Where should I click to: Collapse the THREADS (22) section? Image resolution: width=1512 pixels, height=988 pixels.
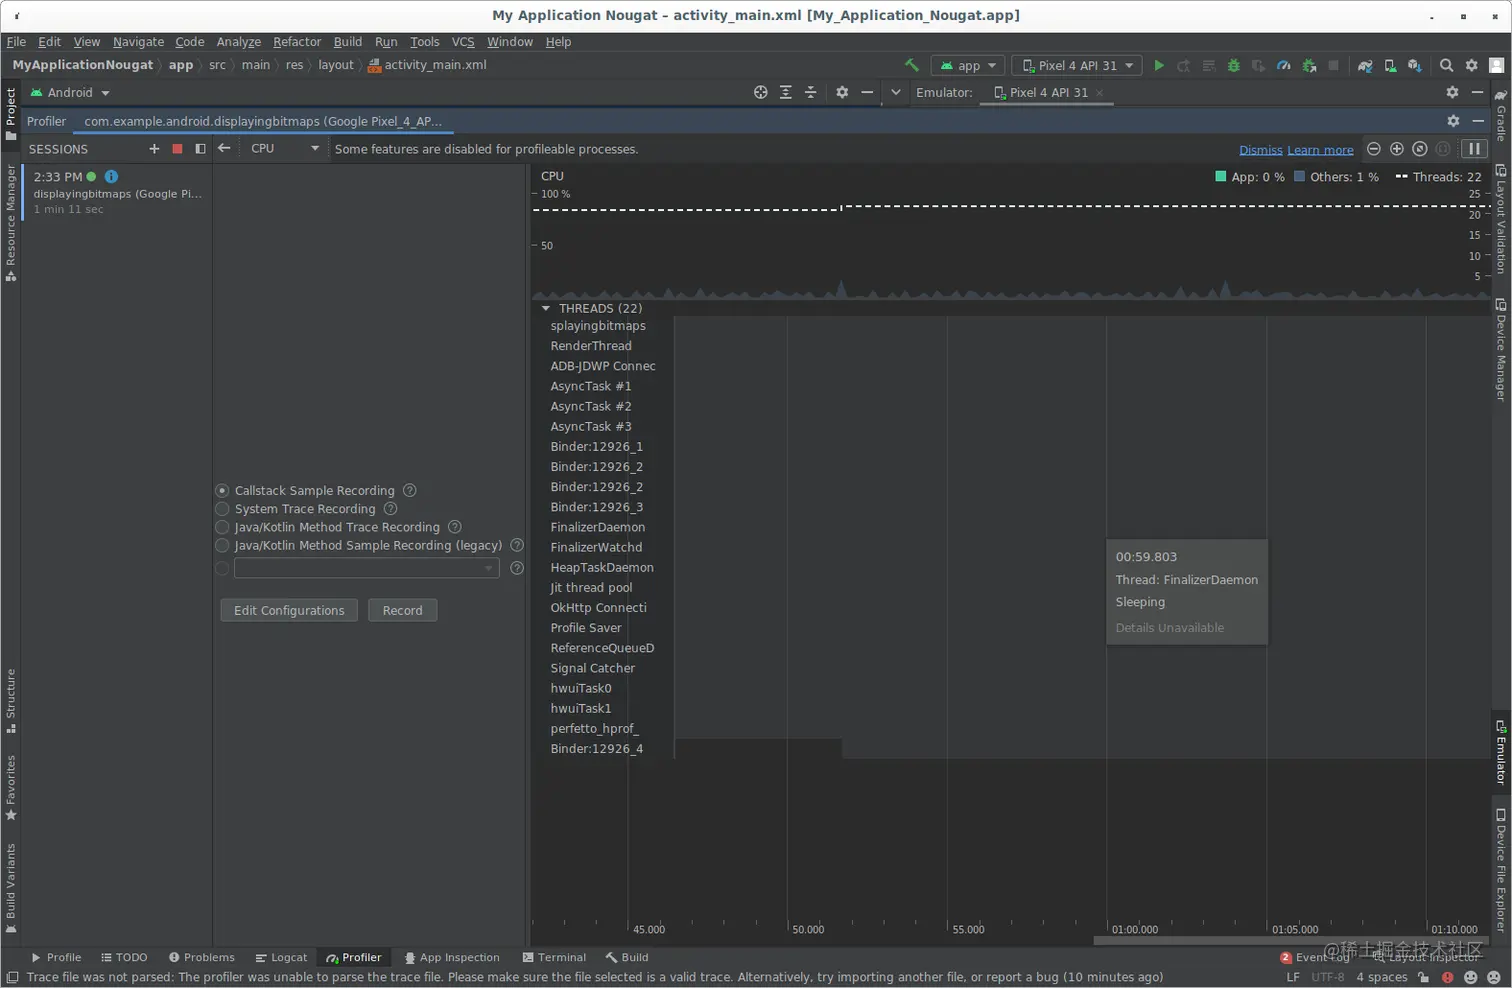[x=546, y=309]
